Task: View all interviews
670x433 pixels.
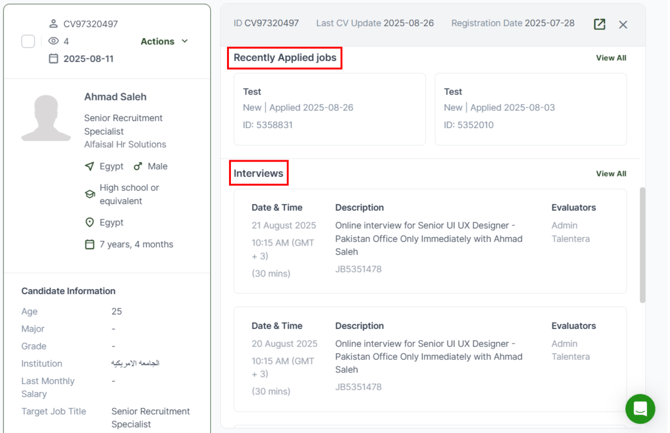Action: click(x=610, y=174)
